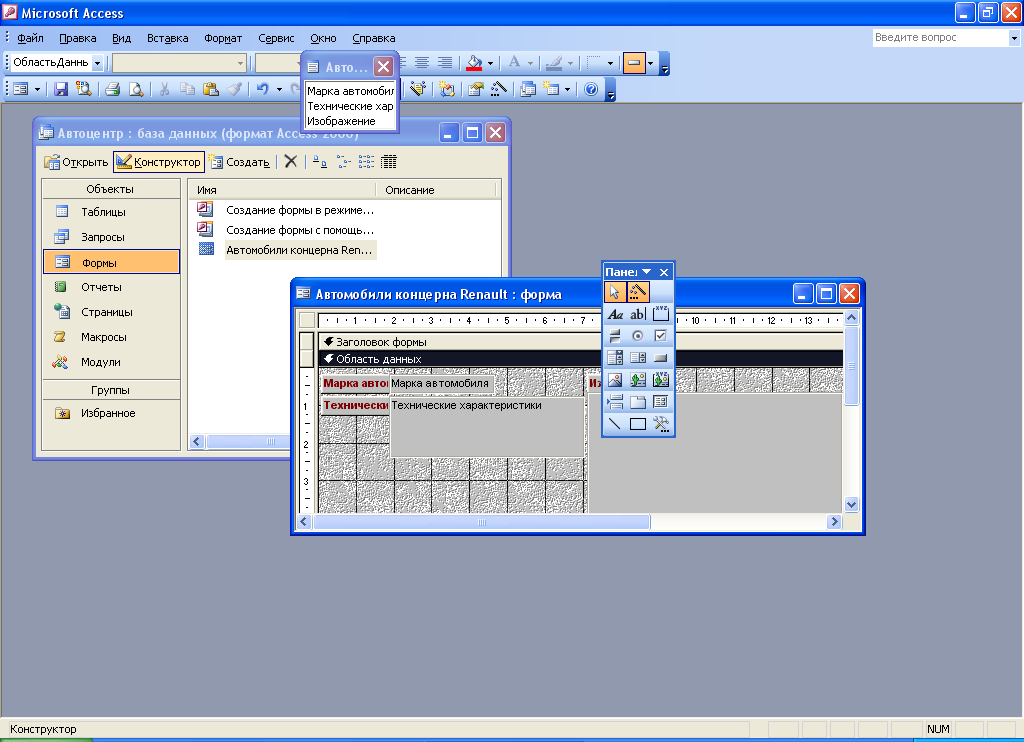Open the Undo history dropdown arrow
1024x742 pixels.
click(x=279, y=89)
